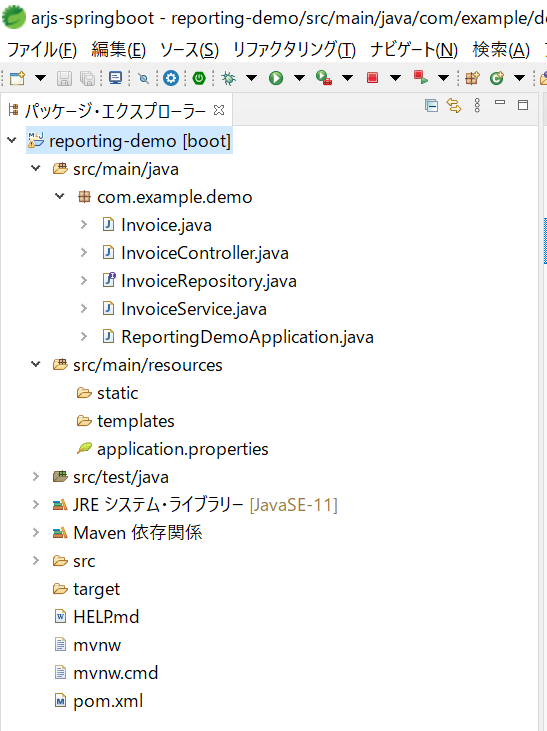Click the New wizard icon in toolbar
The image size is (547, 731).
pos(18,78)
